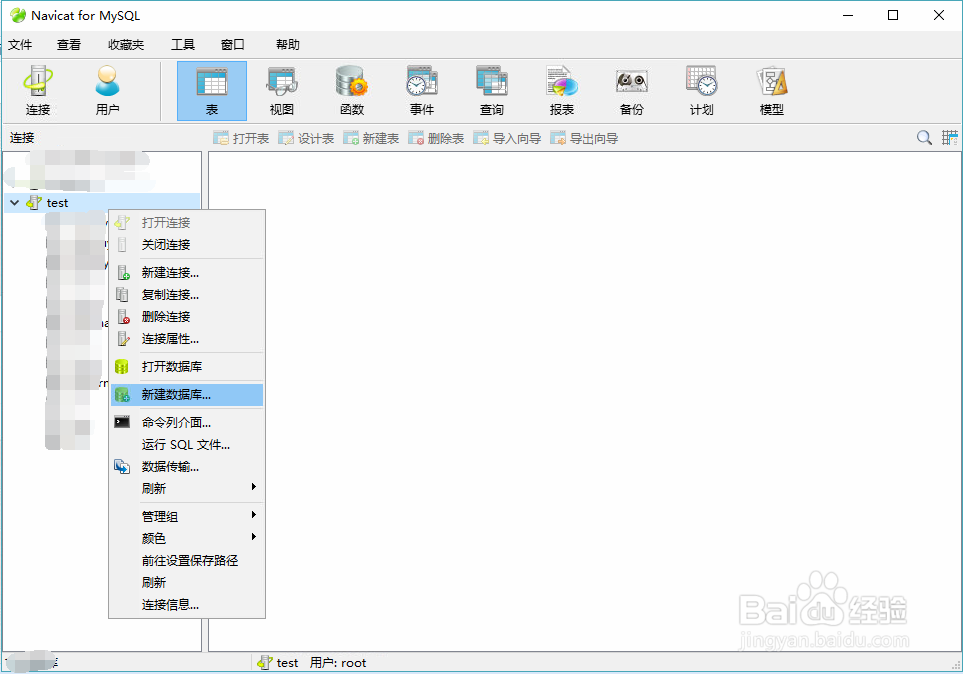This screenshot has width=963, height=674.
Task: Expand the 管理组 submenu
Action: 187,517
